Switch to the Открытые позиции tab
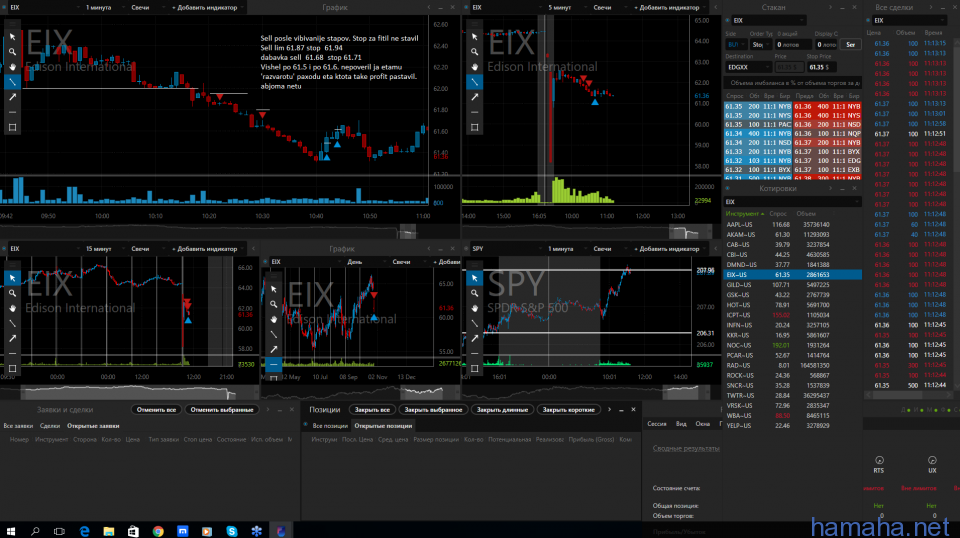 pos(383,425)
